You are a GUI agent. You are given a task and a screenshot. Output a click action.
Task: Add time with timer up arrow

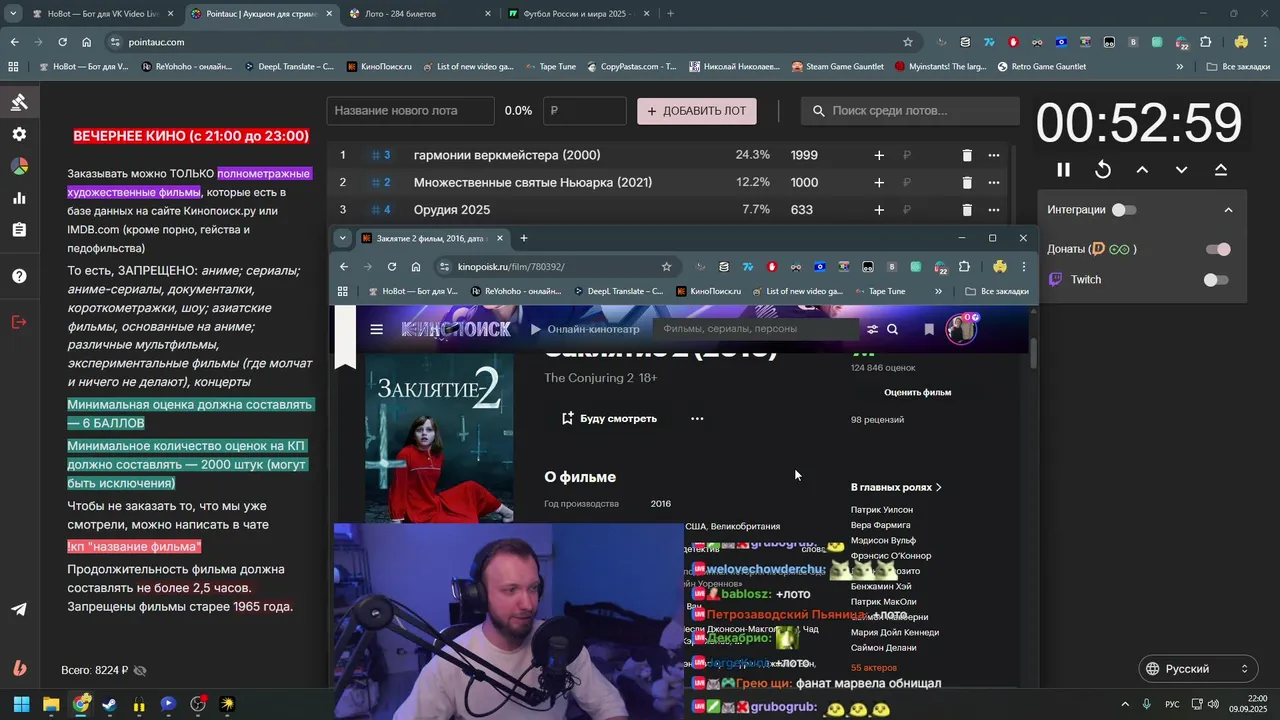point(1142,170)
